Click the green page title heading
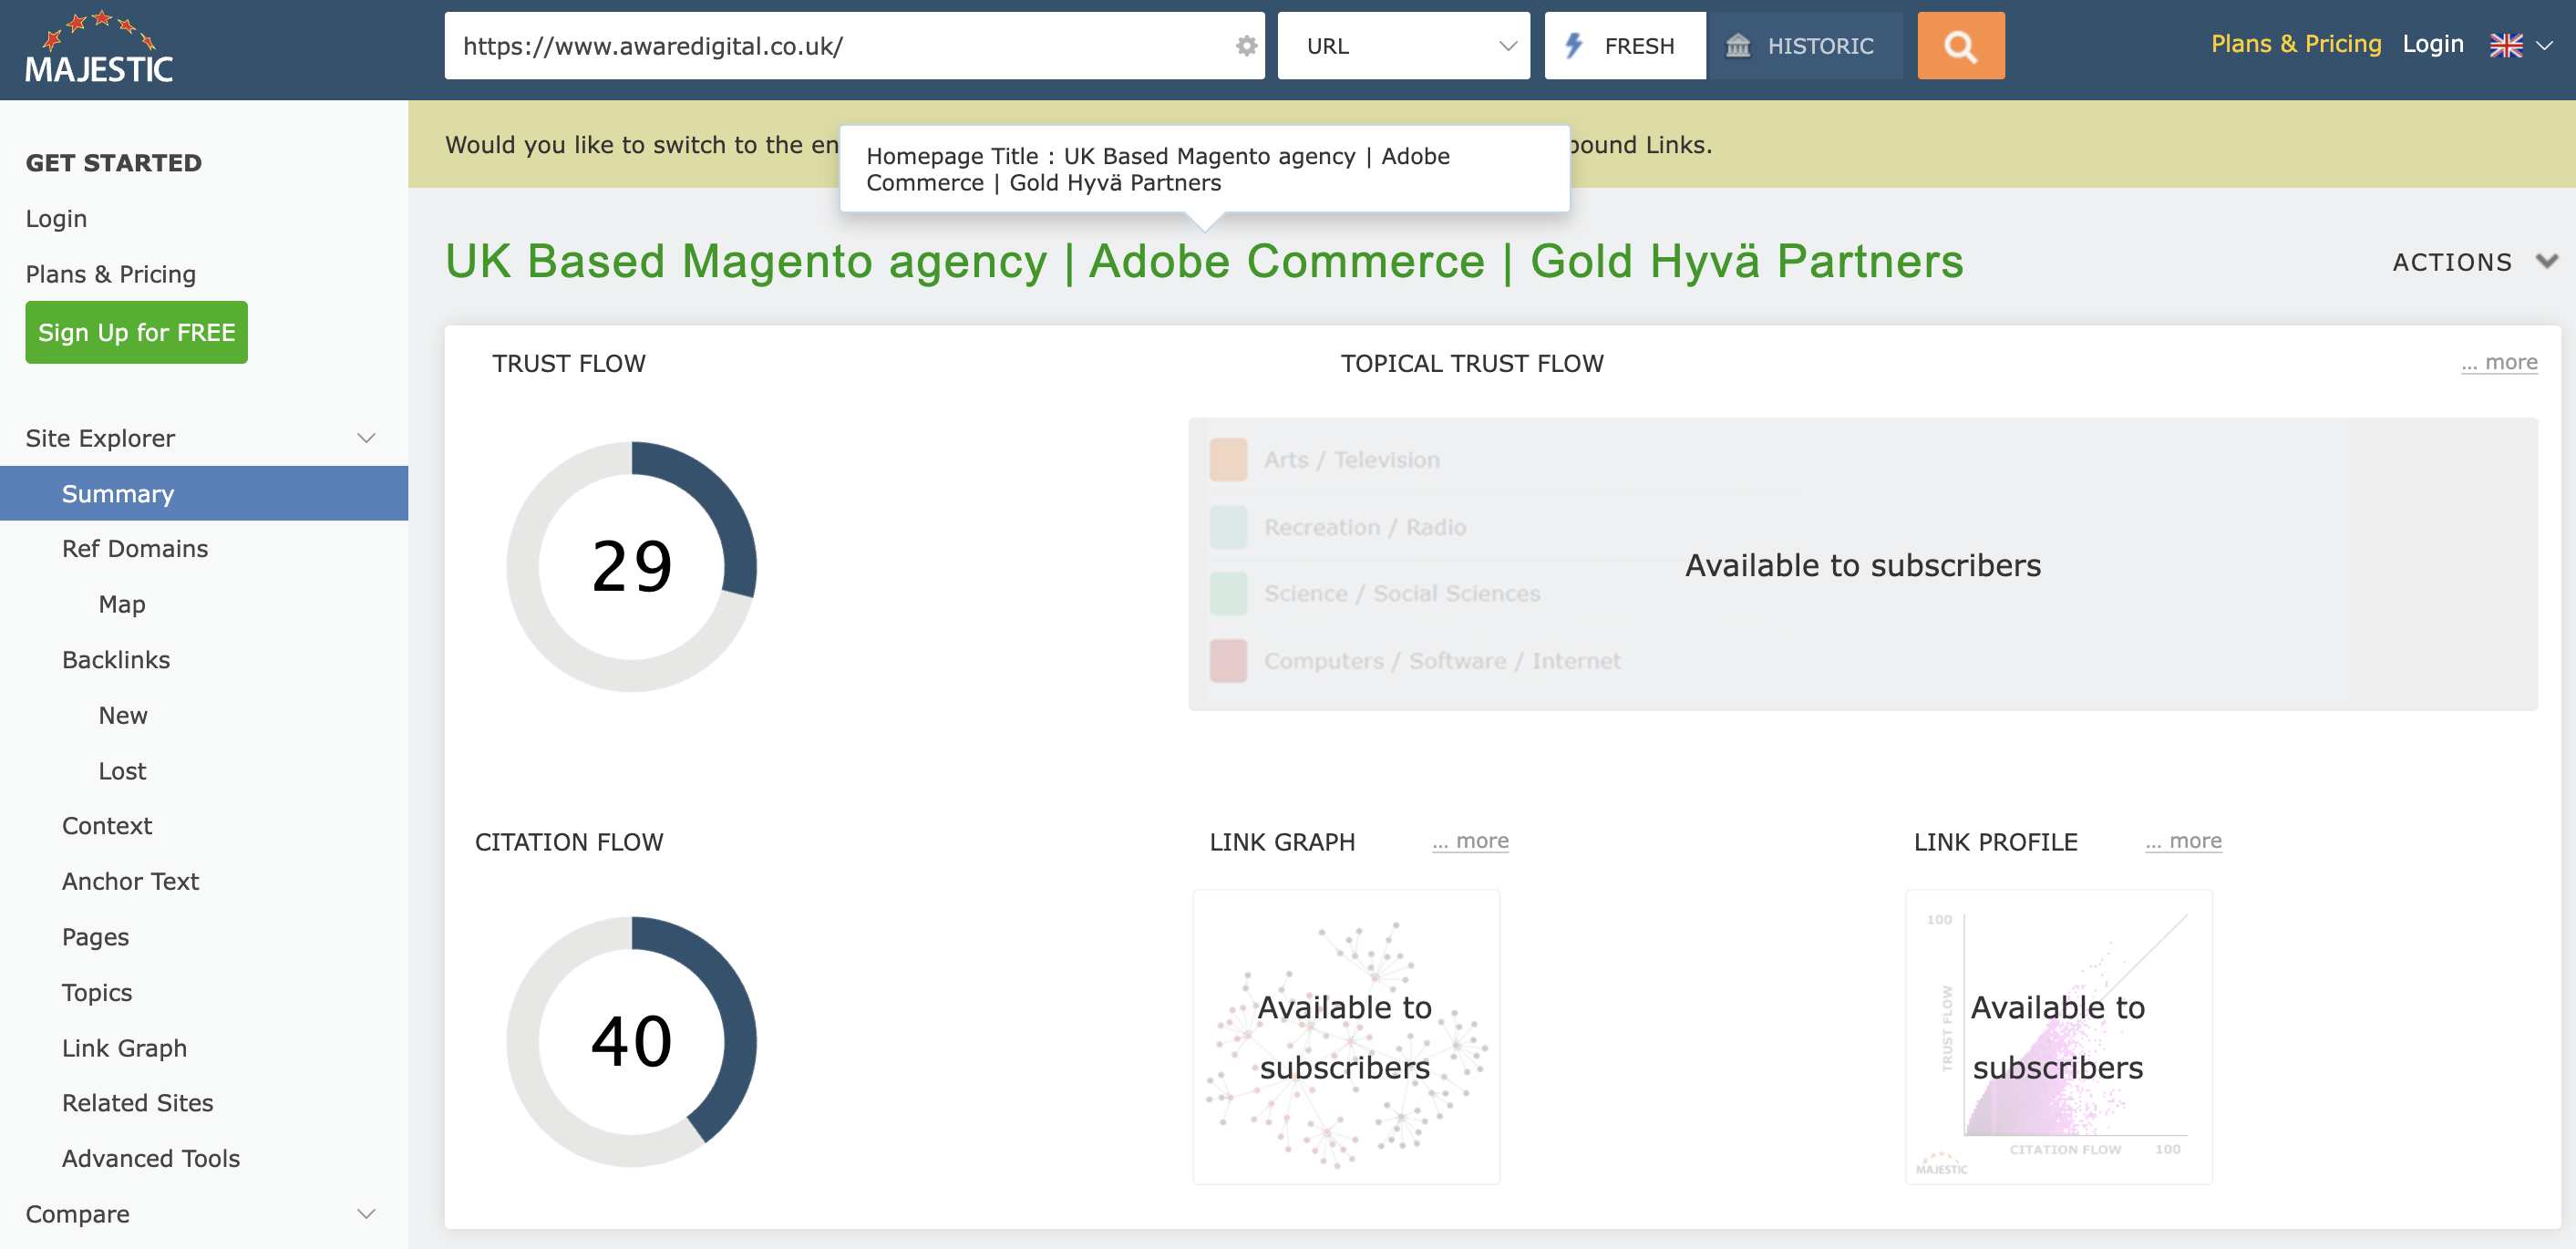 tap(1204, 262)
